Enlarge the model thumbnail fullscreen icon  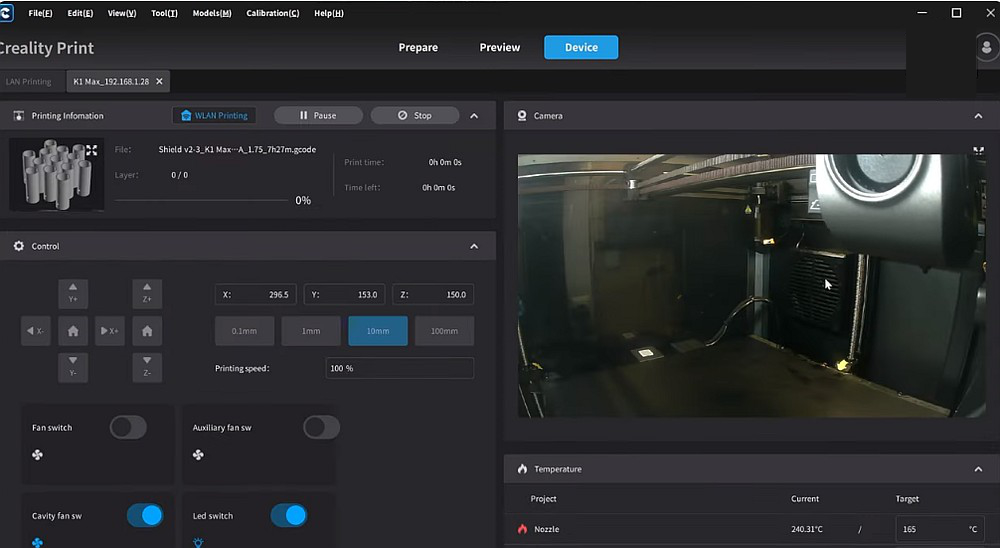tap(92, 150)
